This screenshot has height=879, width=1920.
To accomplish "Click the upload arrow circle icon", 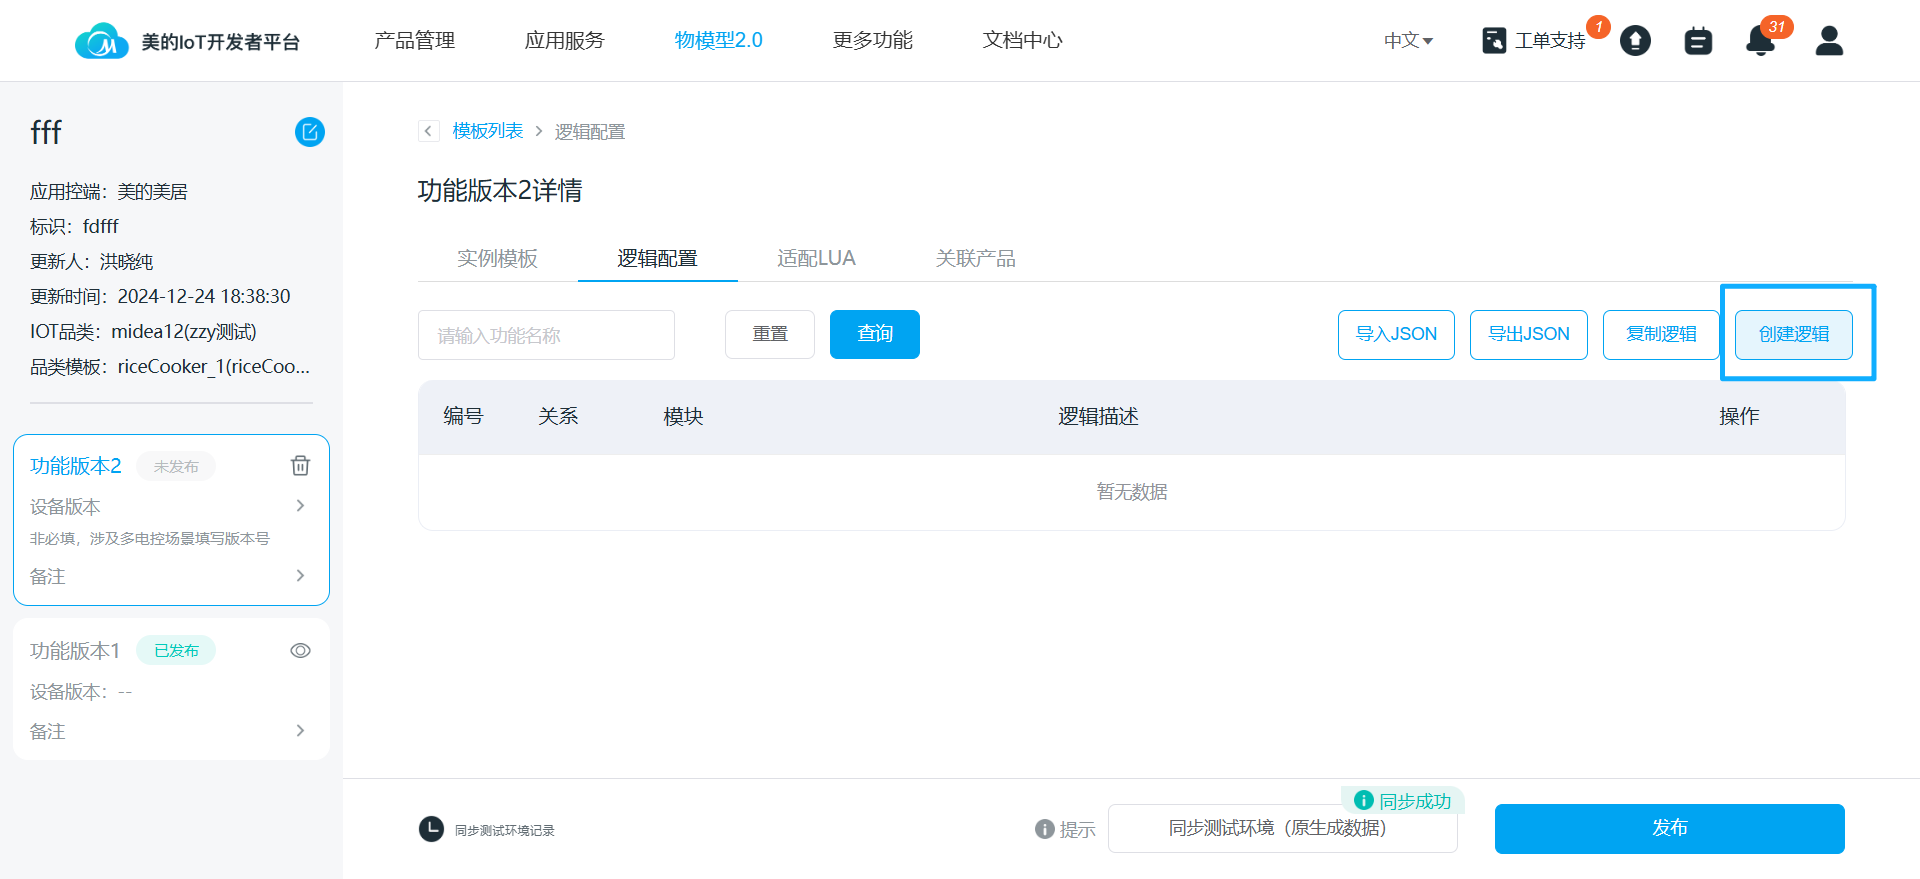I will [x=1635, y=41].
